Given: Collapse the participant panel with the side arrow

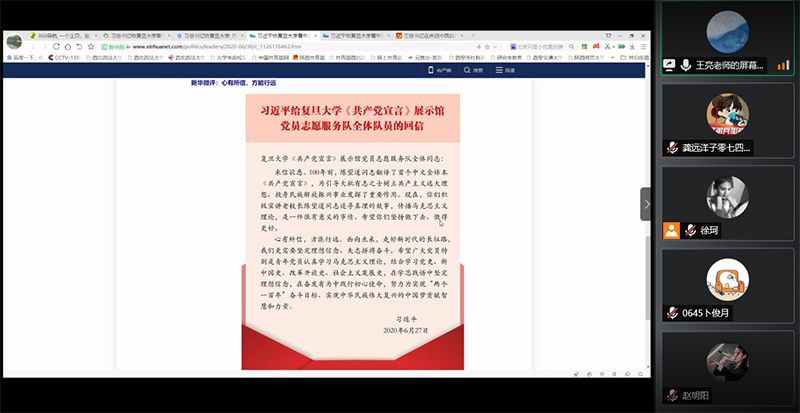Looking at the screenshot, I should pyautogui.click(x=646, y=204).
